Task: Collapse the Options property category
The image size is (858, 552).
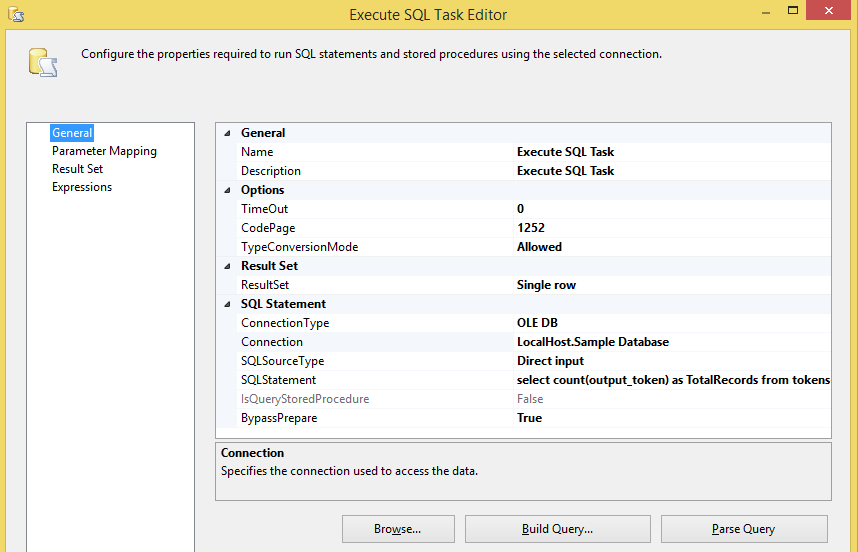Action: pyautogui.click(x=227, y=190)
